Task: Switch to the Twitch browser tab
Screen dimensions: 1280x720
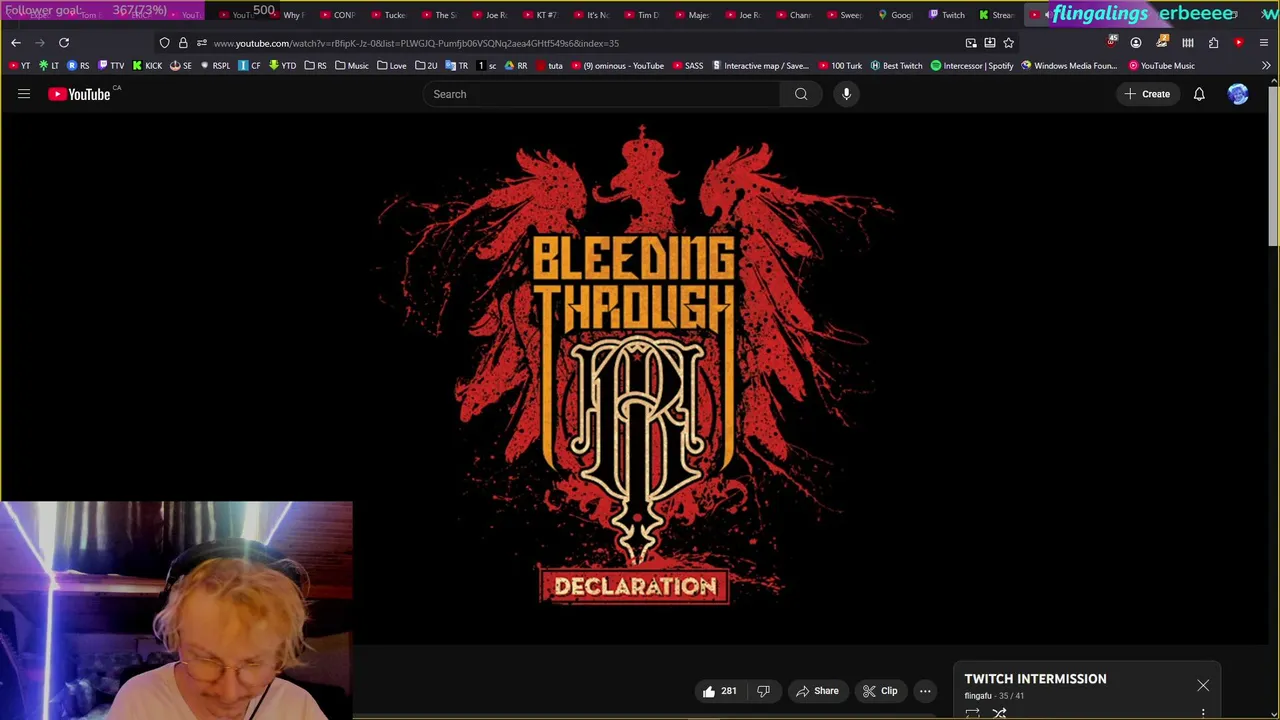Action: (x=947, y=15)
